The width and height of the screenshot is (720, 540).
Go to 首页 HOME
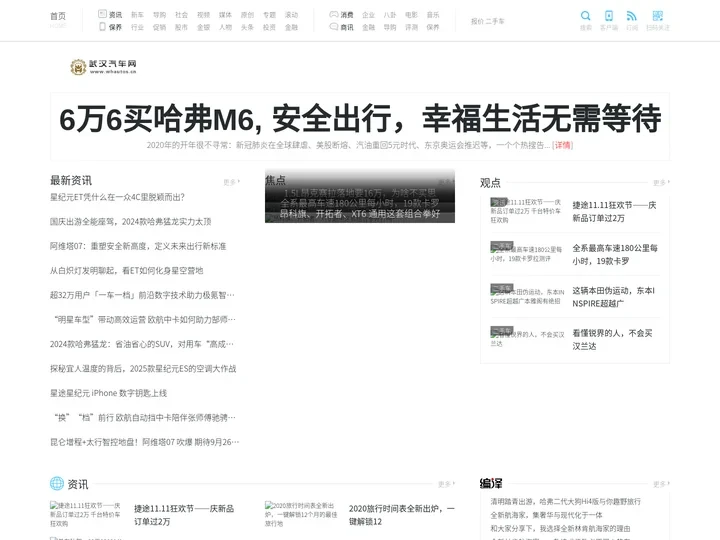(58, 19)
